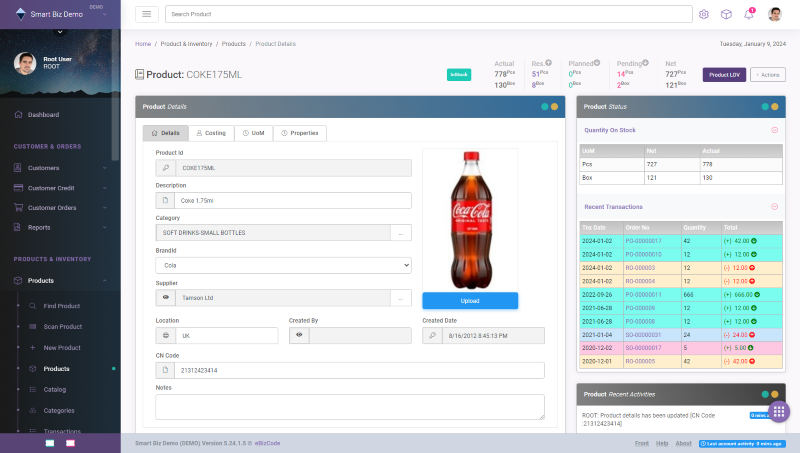Click the Categories icon in sidebar
Image resolution: width=800 pixels, height=453 pixels.
click(x=33, y=410)
